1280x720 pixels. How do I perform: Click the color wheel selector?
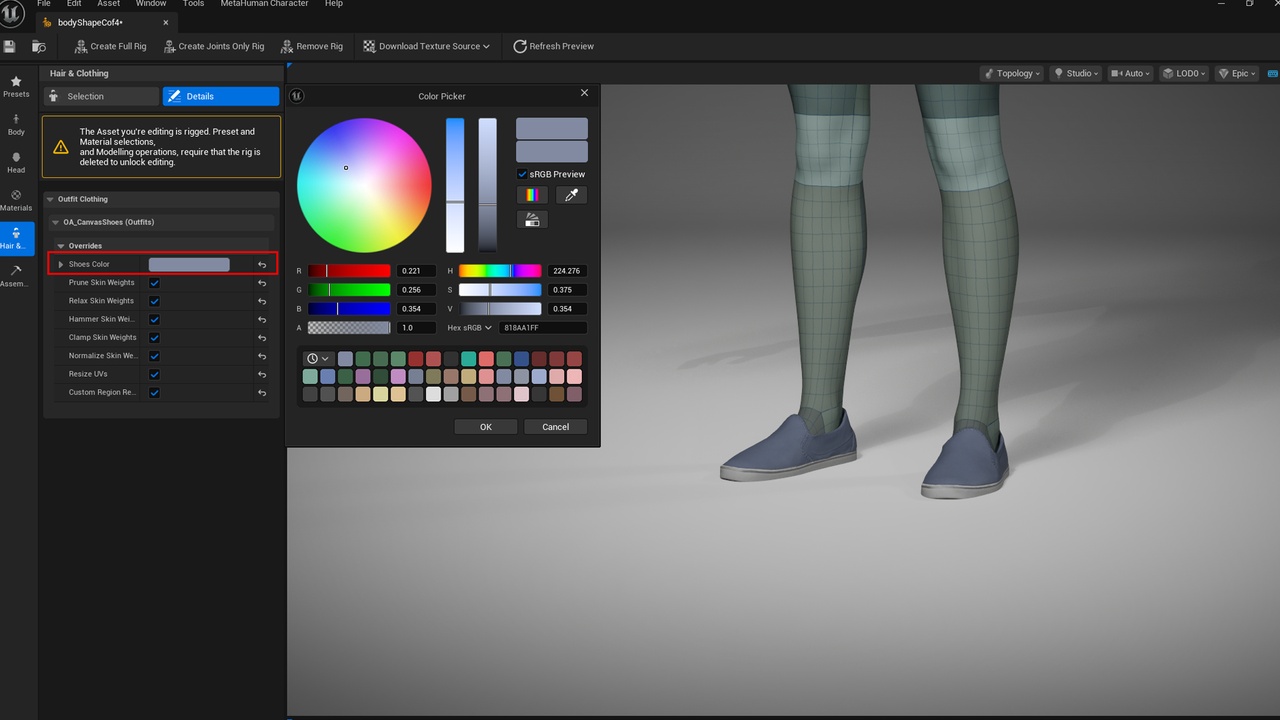[364, 185]
